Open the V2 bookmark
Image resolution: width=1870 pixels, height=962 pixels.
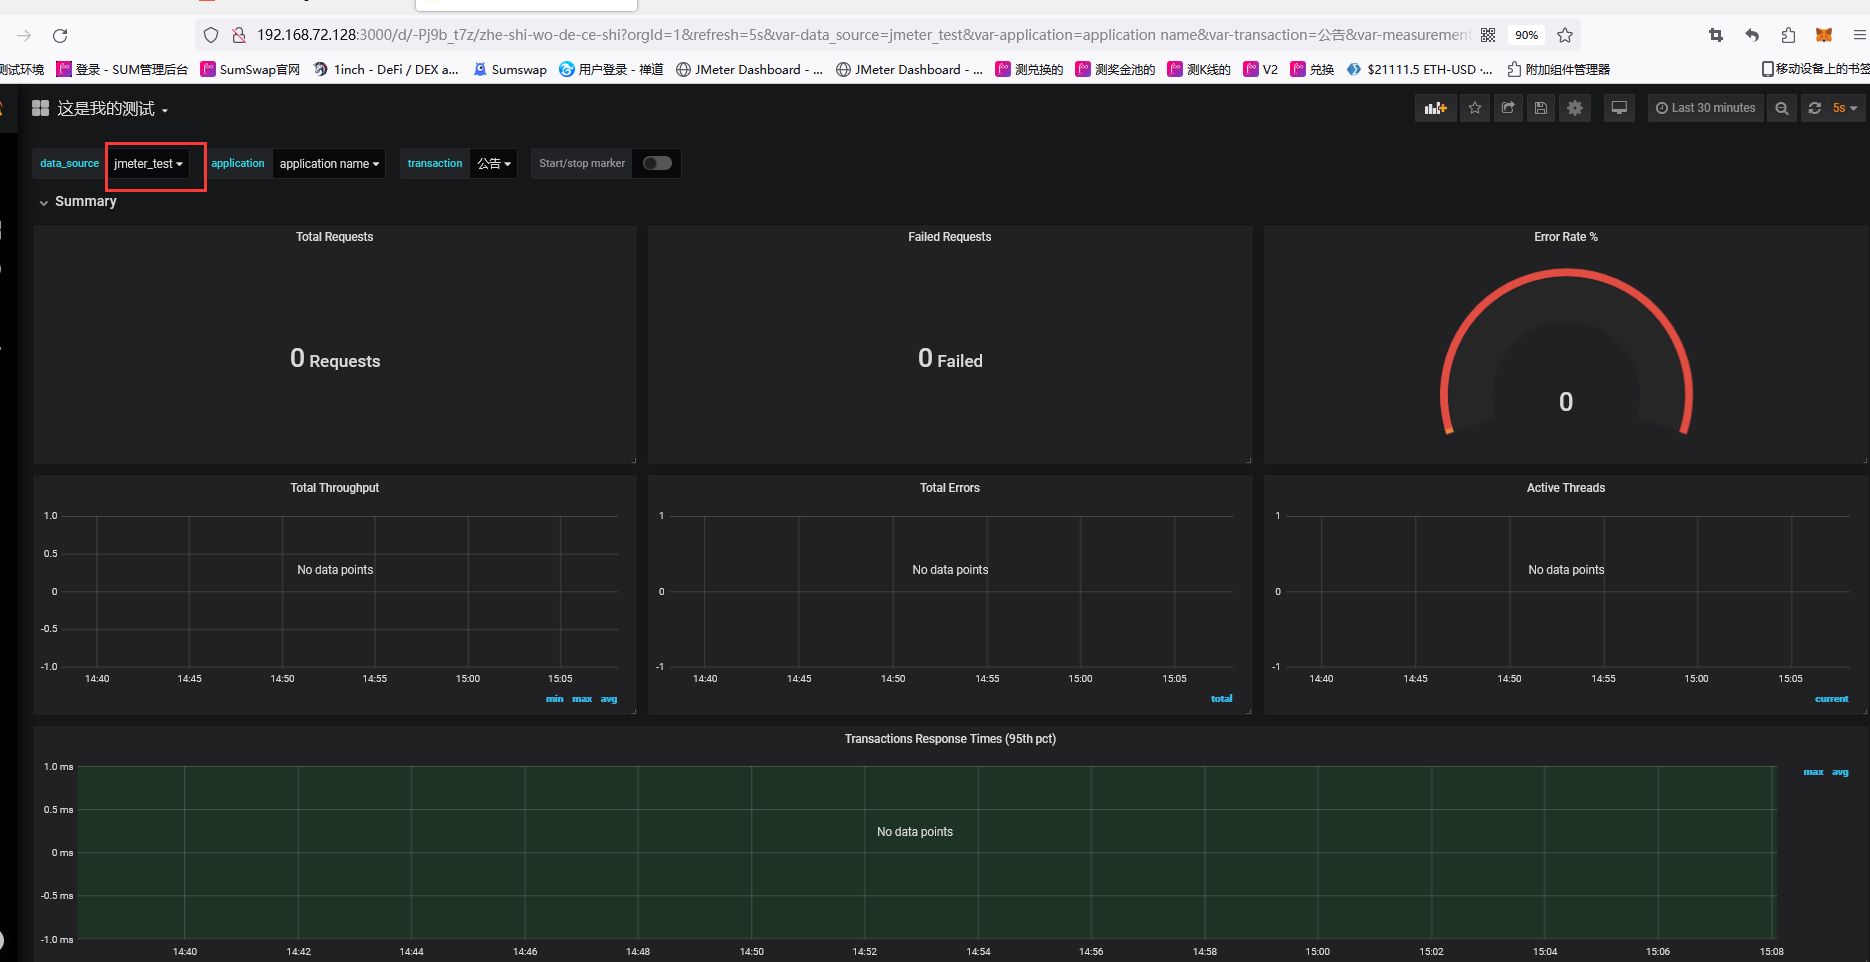[1261, 69]
